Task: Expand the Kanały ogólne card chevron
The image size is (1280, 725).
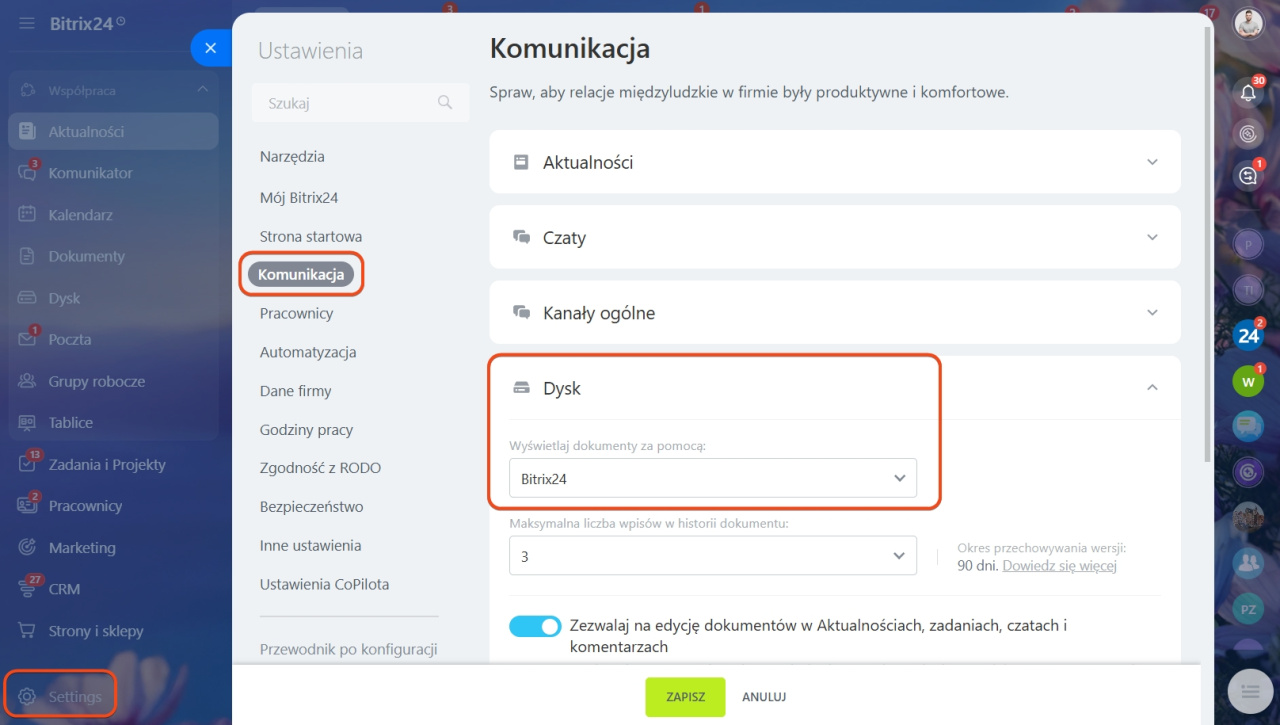Action: click(x=1152, y=313)
